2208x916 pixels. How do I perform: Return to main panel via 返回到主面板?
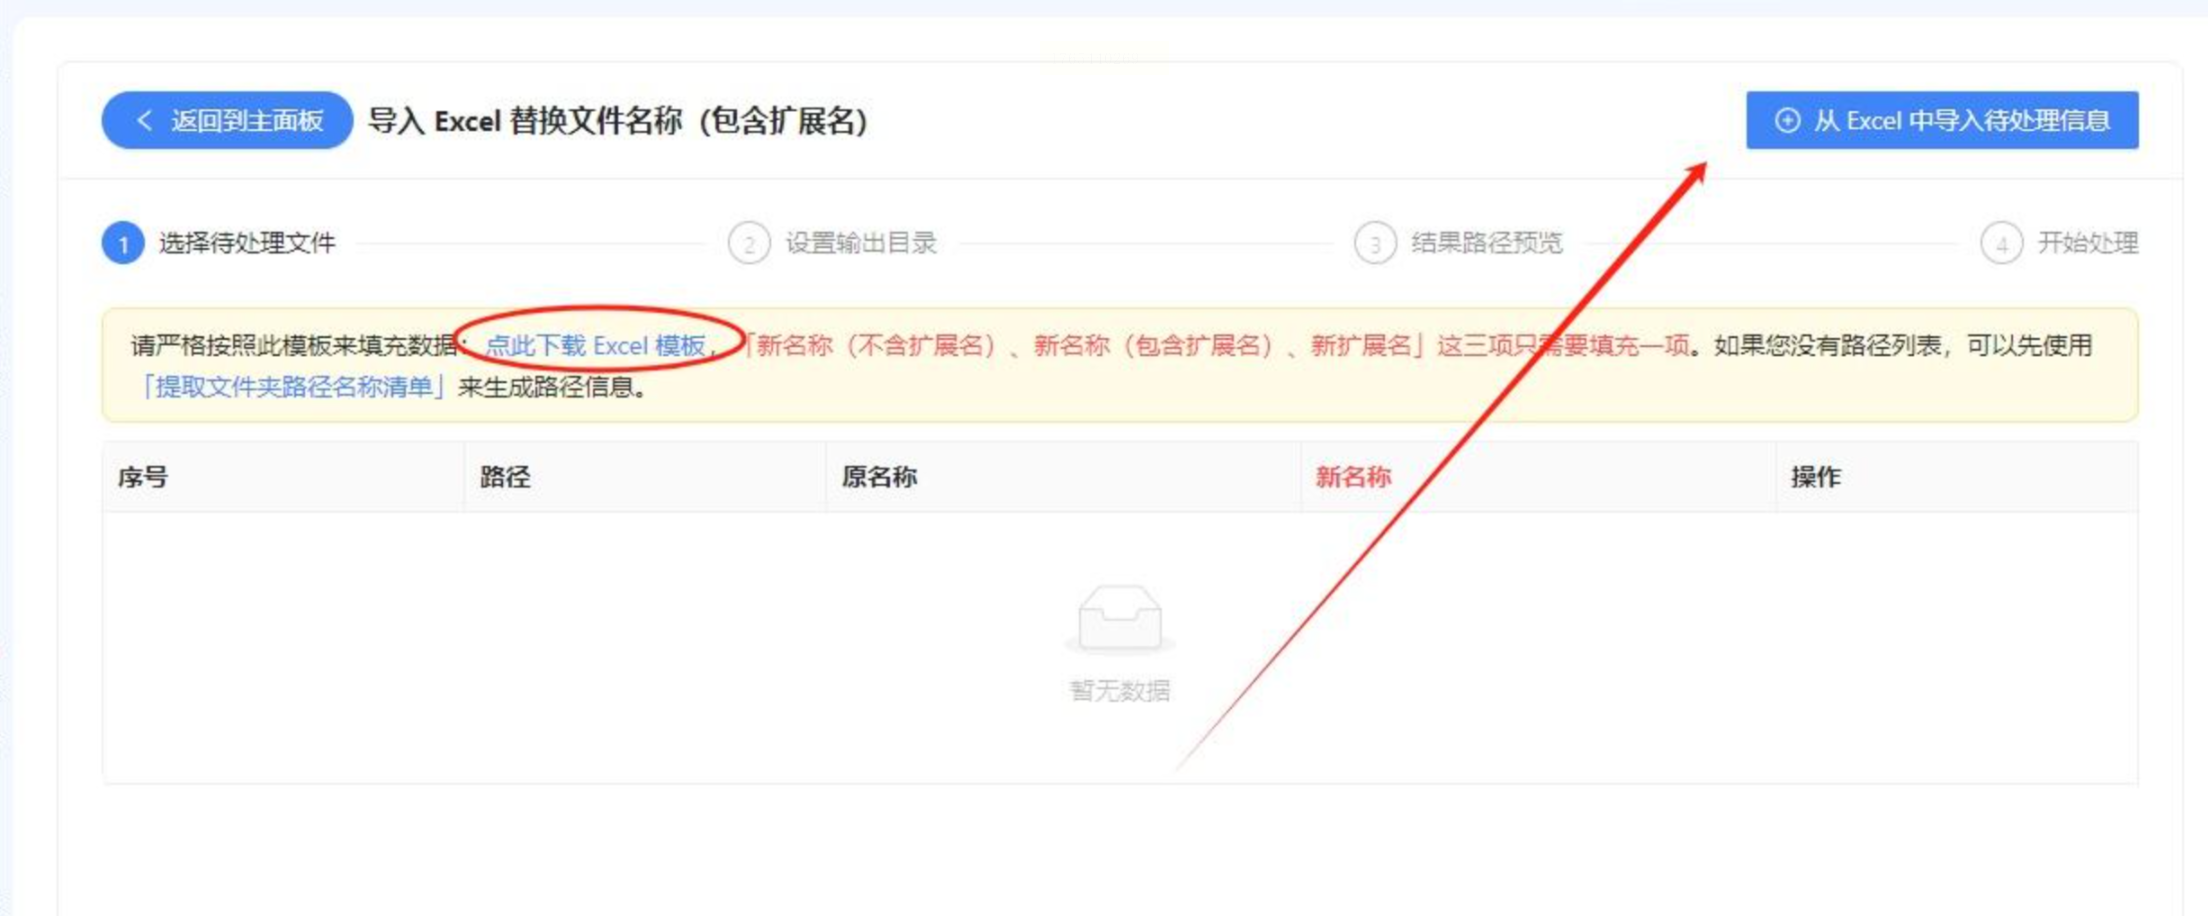227,121
